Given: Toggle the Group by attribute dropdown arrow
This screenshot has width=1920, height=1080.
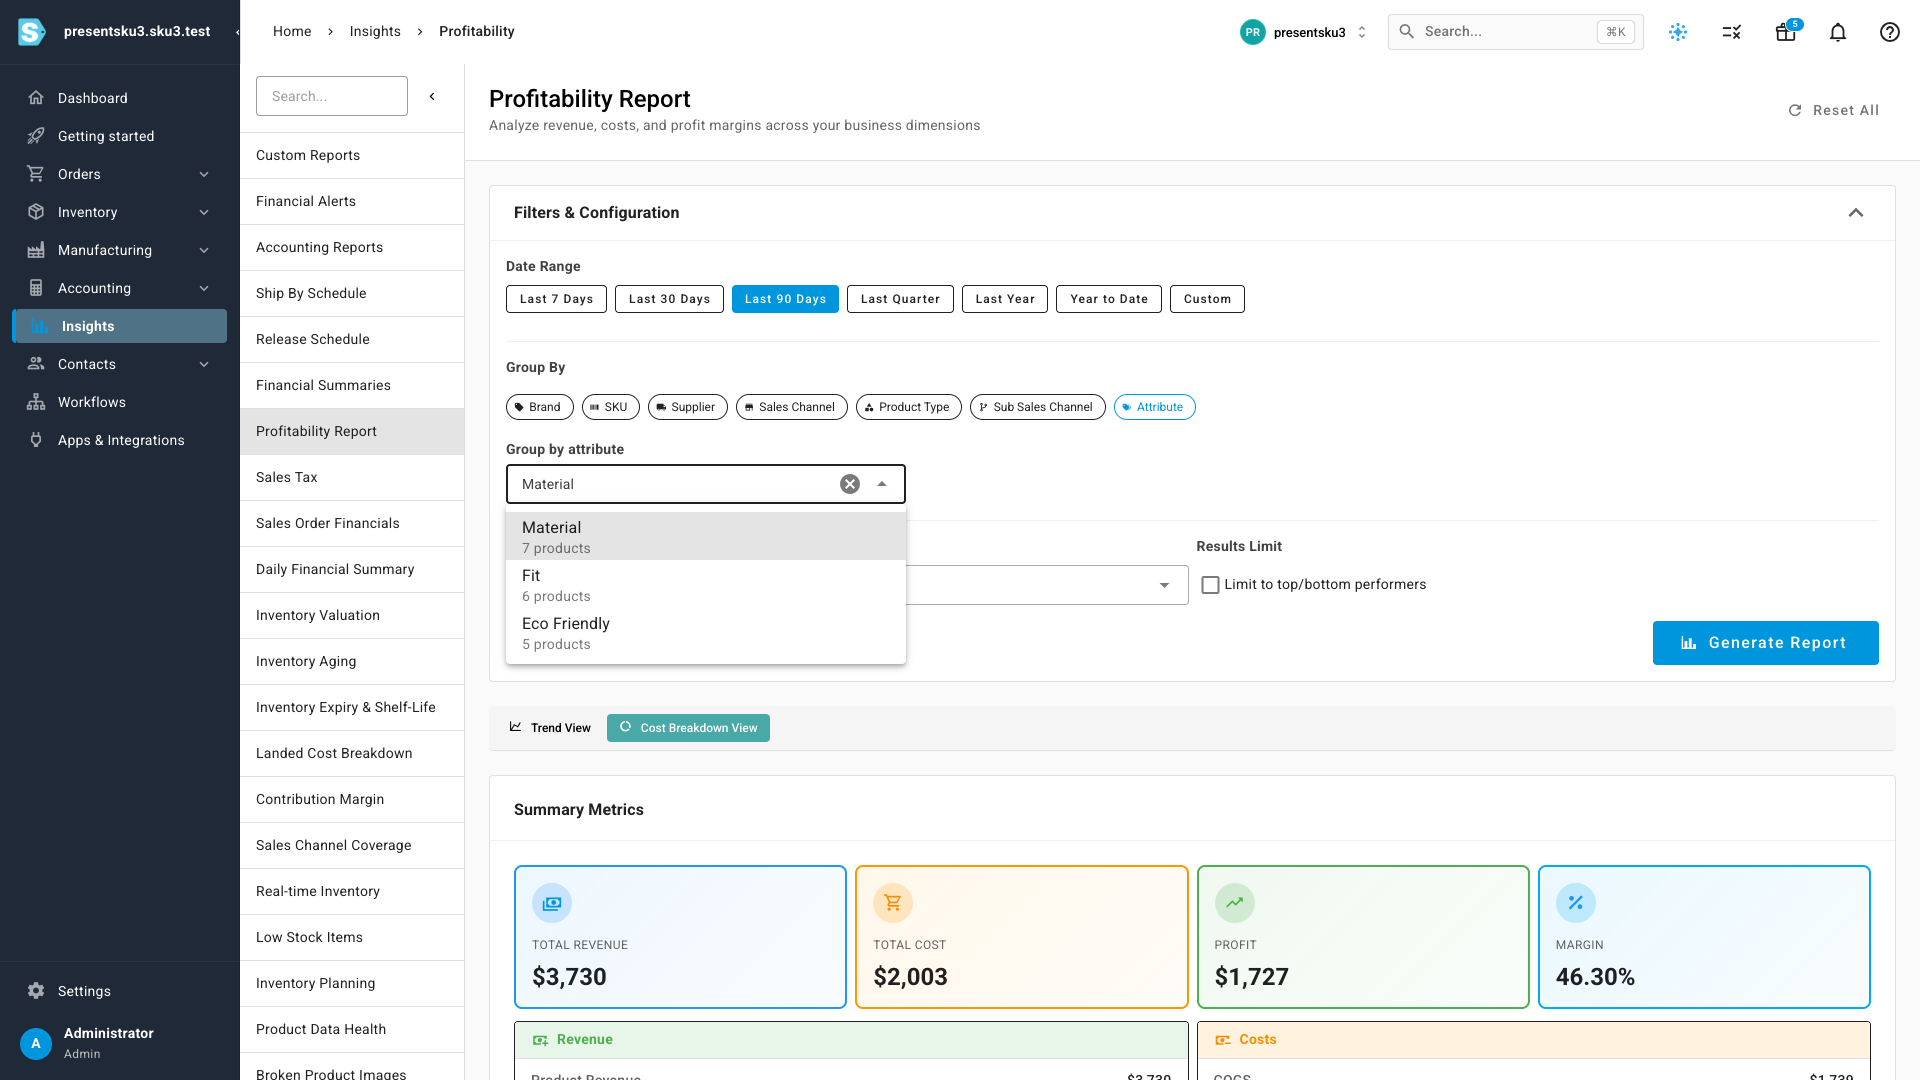Looking at the screenshot, I should pos(882,484).
